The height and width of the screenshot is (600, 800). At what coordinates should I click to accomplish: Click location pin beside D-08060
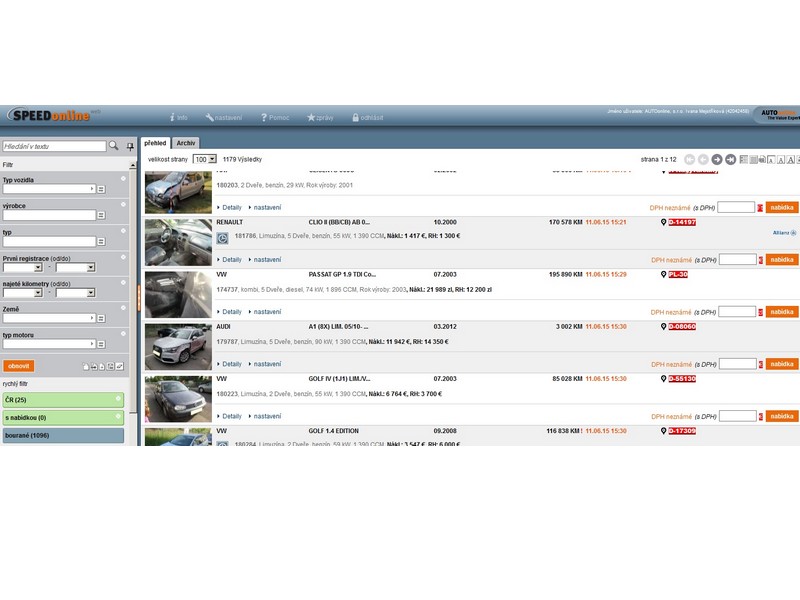(663, 327)
